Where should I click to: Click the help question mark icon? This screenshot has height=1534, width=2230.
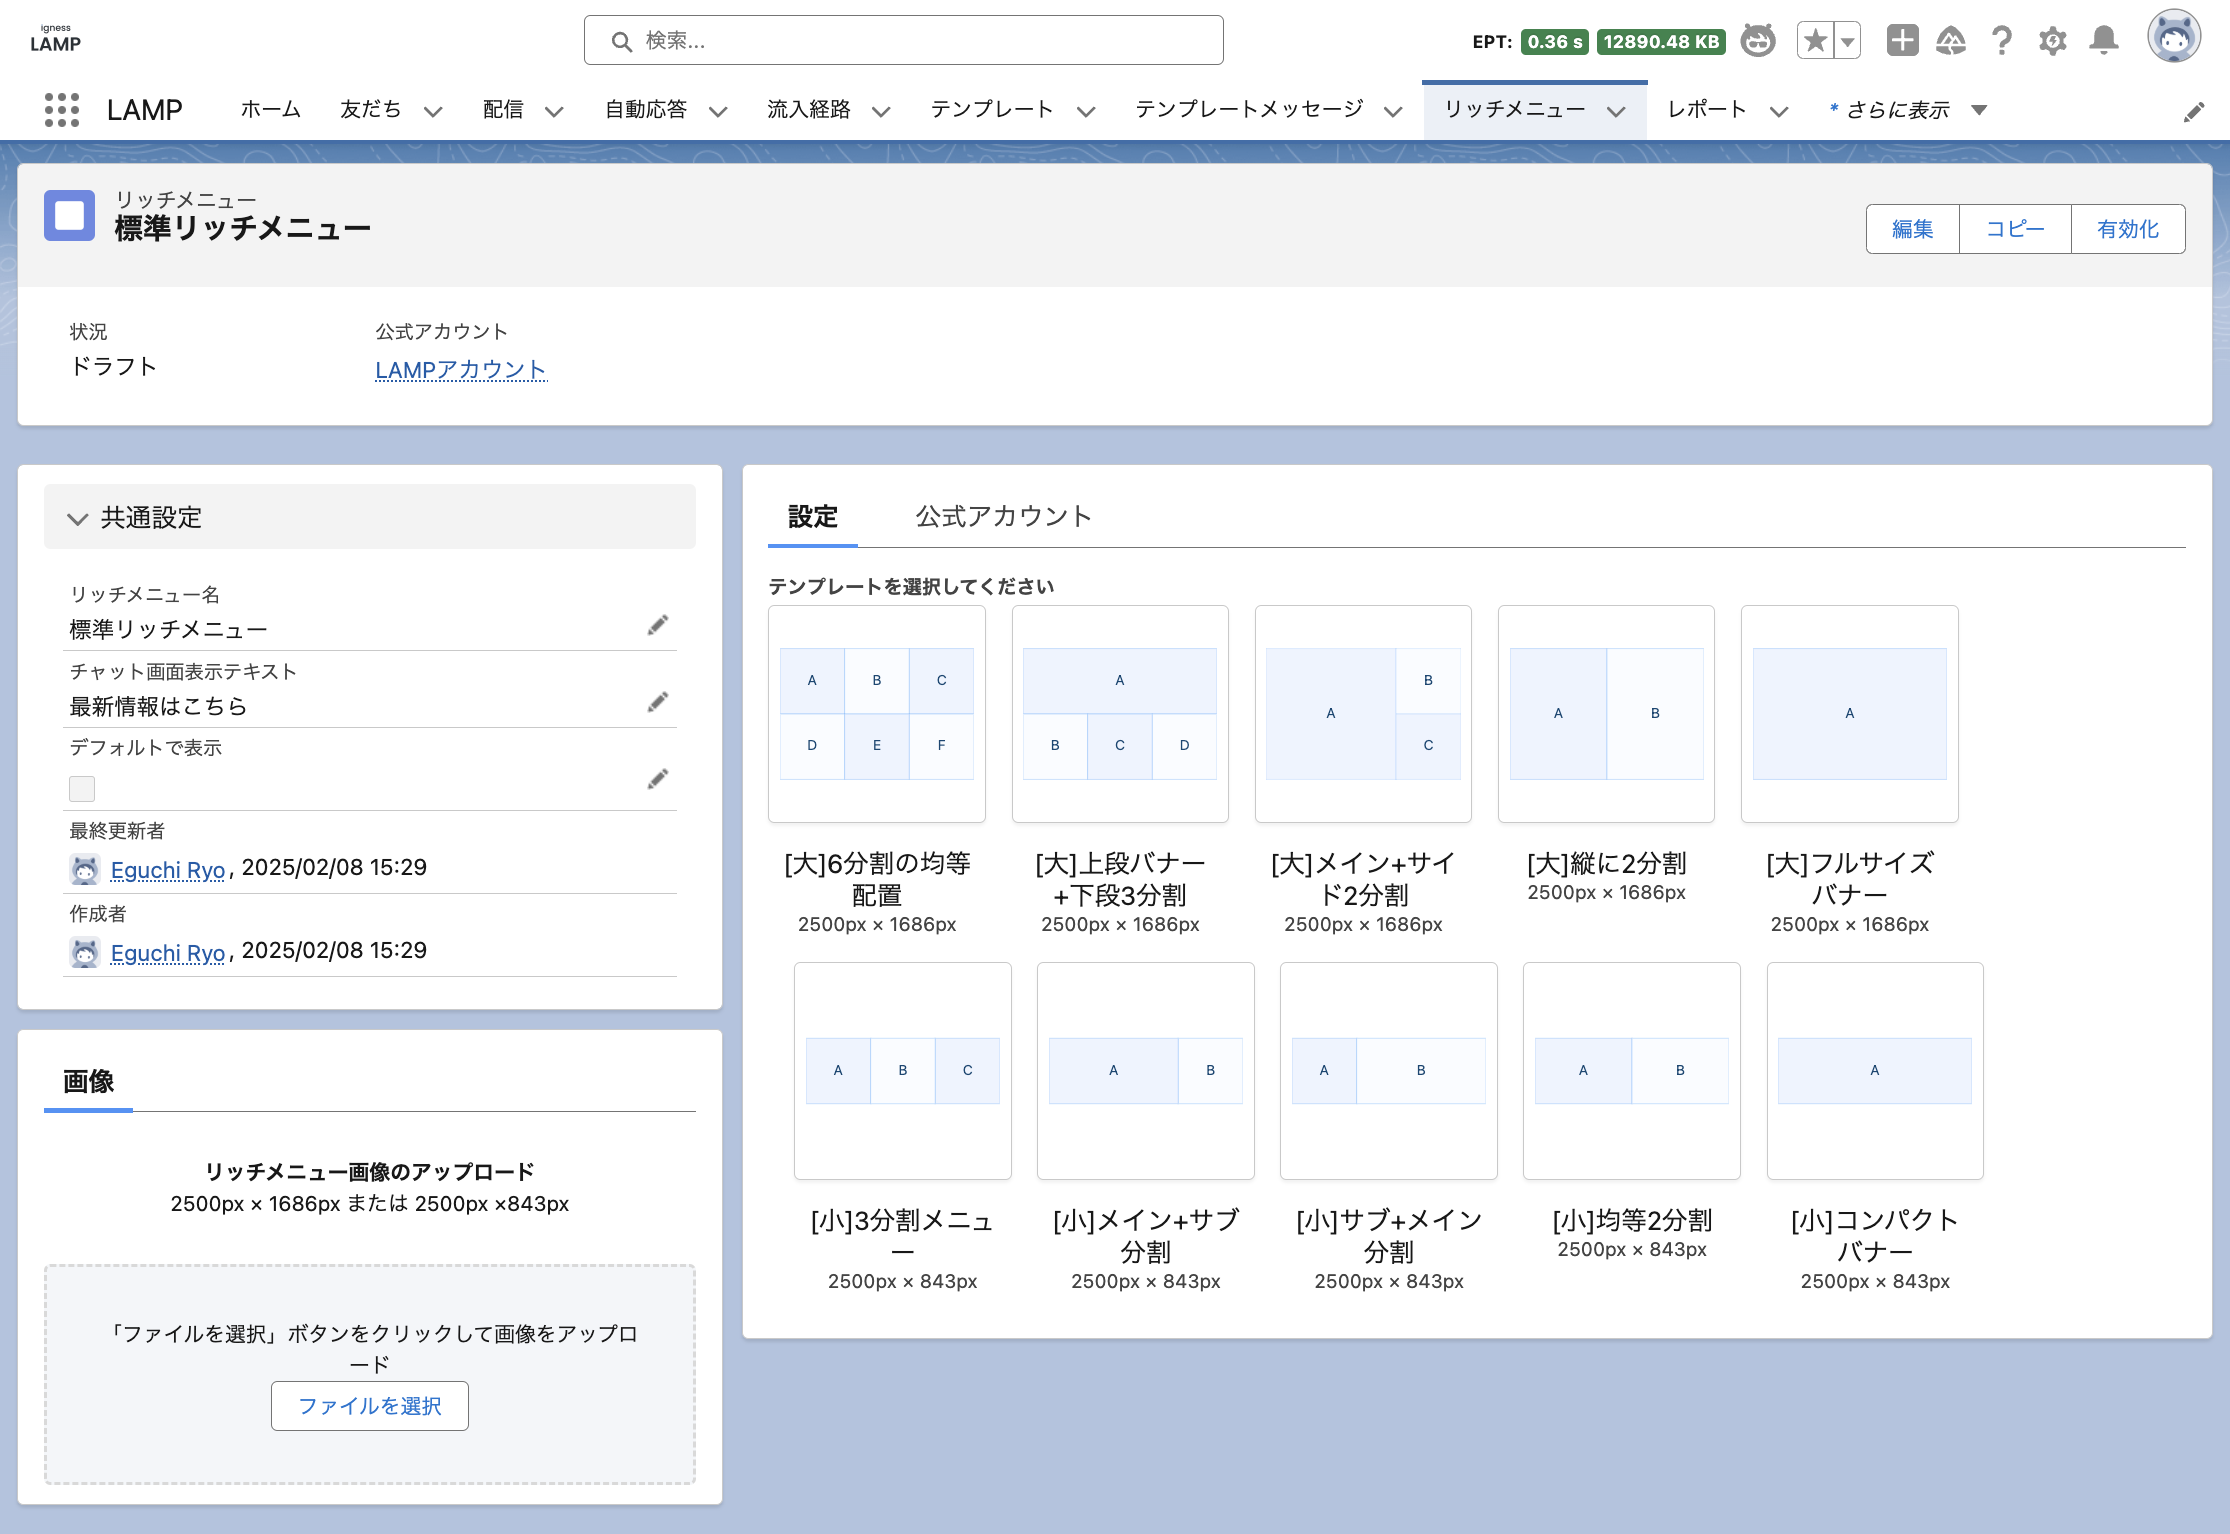click(2001, 41)
